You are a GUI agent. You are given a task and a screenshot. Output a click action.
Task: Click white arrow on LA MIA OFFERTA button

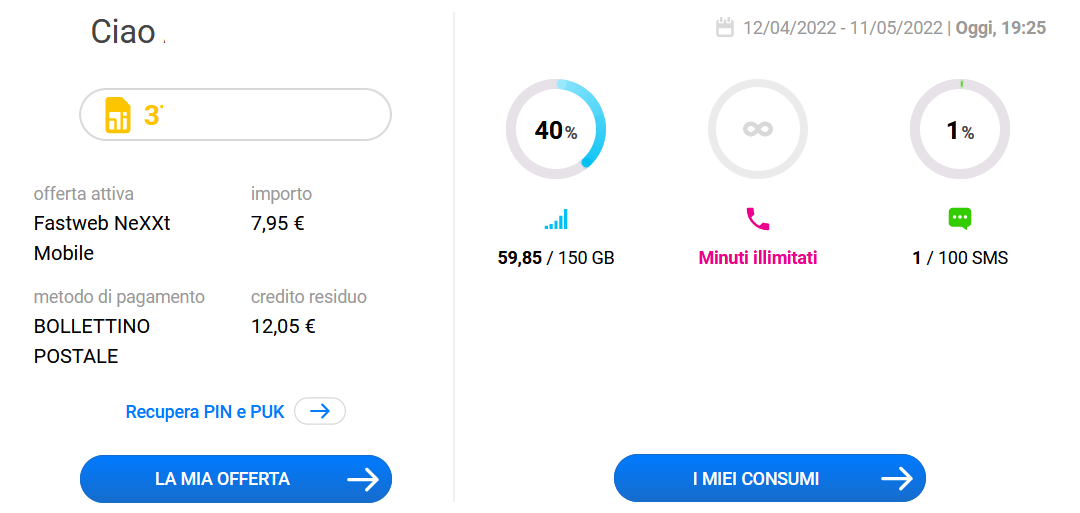point(362,479)
